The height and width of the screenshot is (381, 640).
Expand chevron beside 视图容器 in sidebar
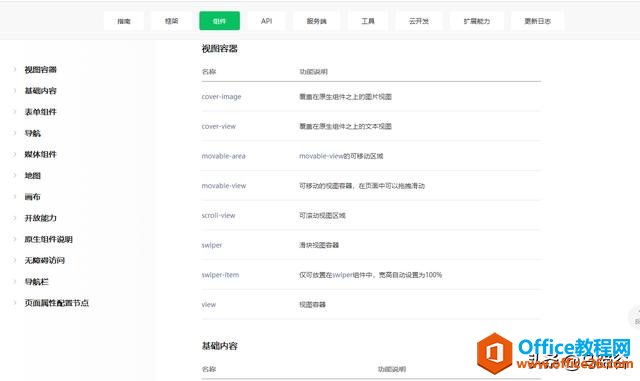[15, 69]
